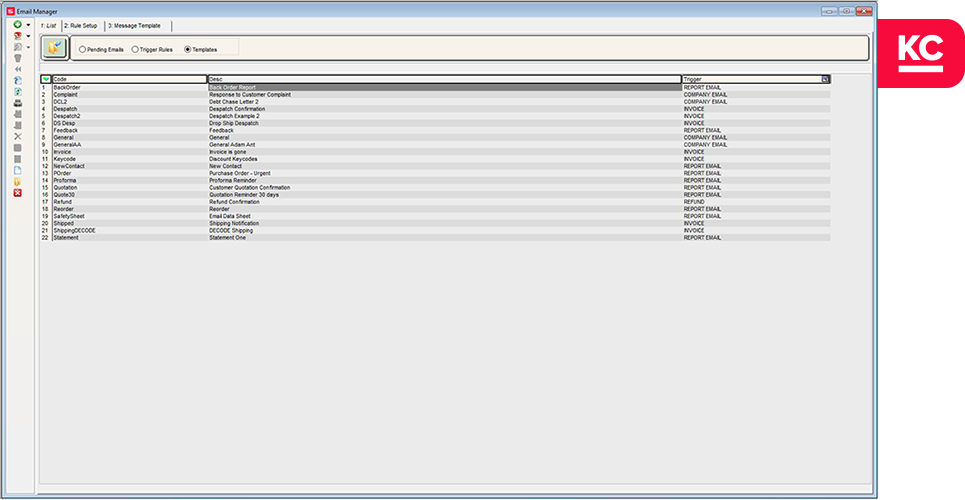The height and width of the screenshot is (500, 965).
Task: Click the small icon at Trigger column header end
Action: point(825,79)
